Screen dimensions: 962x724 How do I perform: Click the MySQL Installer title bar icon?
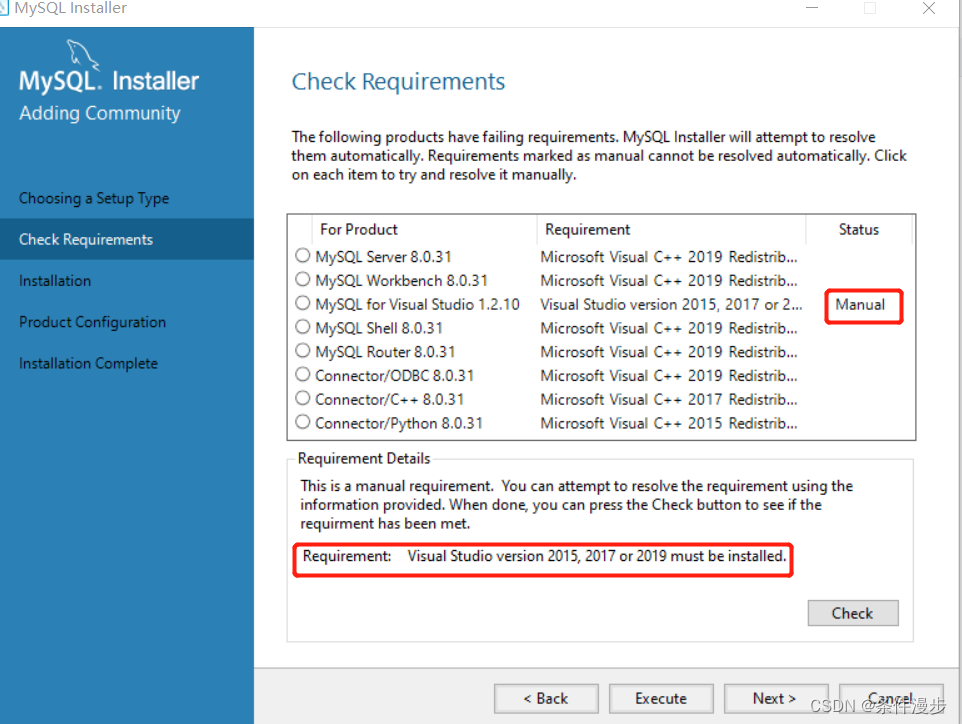point(10,8)
